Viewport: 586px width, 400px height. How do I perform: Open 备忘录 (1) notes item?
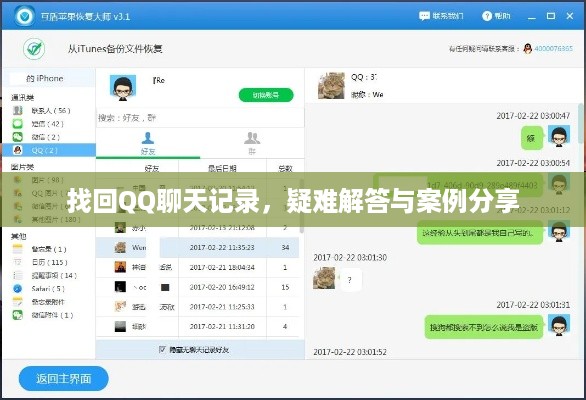(x=49, y=249)
